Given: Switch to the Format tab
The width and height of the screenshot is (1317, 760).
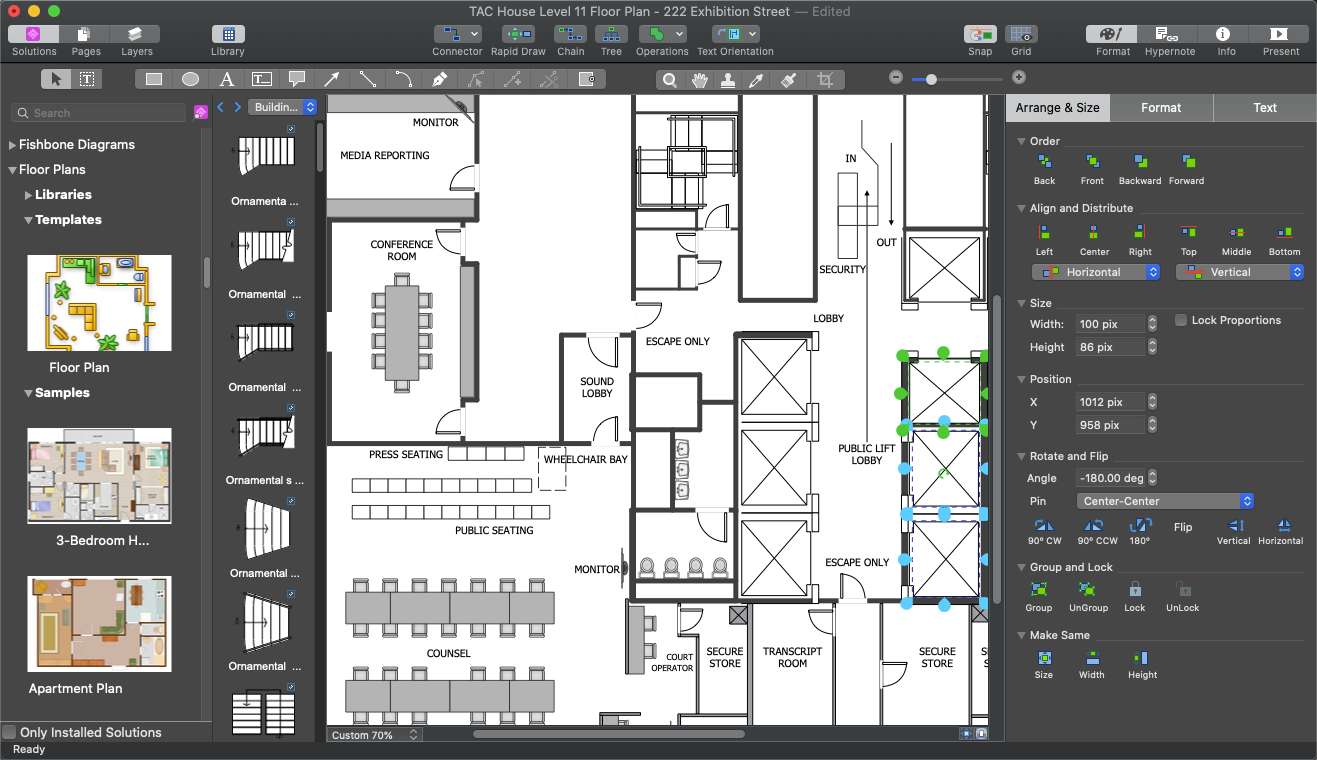Looking at the screenshot, I should click(x=1161, y=108).
